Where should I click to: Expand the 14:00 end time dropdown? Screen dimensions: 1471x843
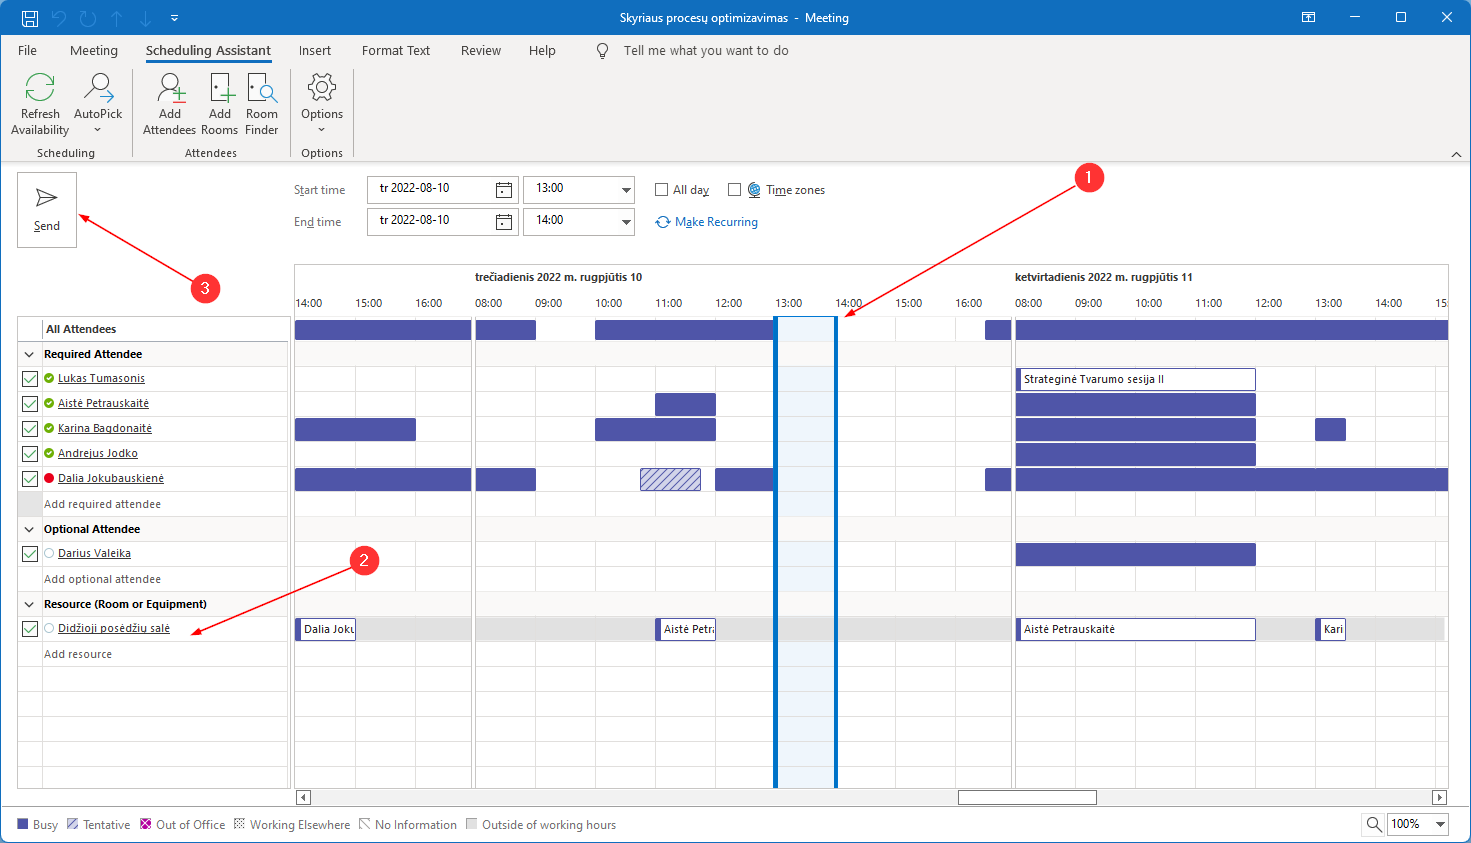pyautogui.click(x=626, y=222)
